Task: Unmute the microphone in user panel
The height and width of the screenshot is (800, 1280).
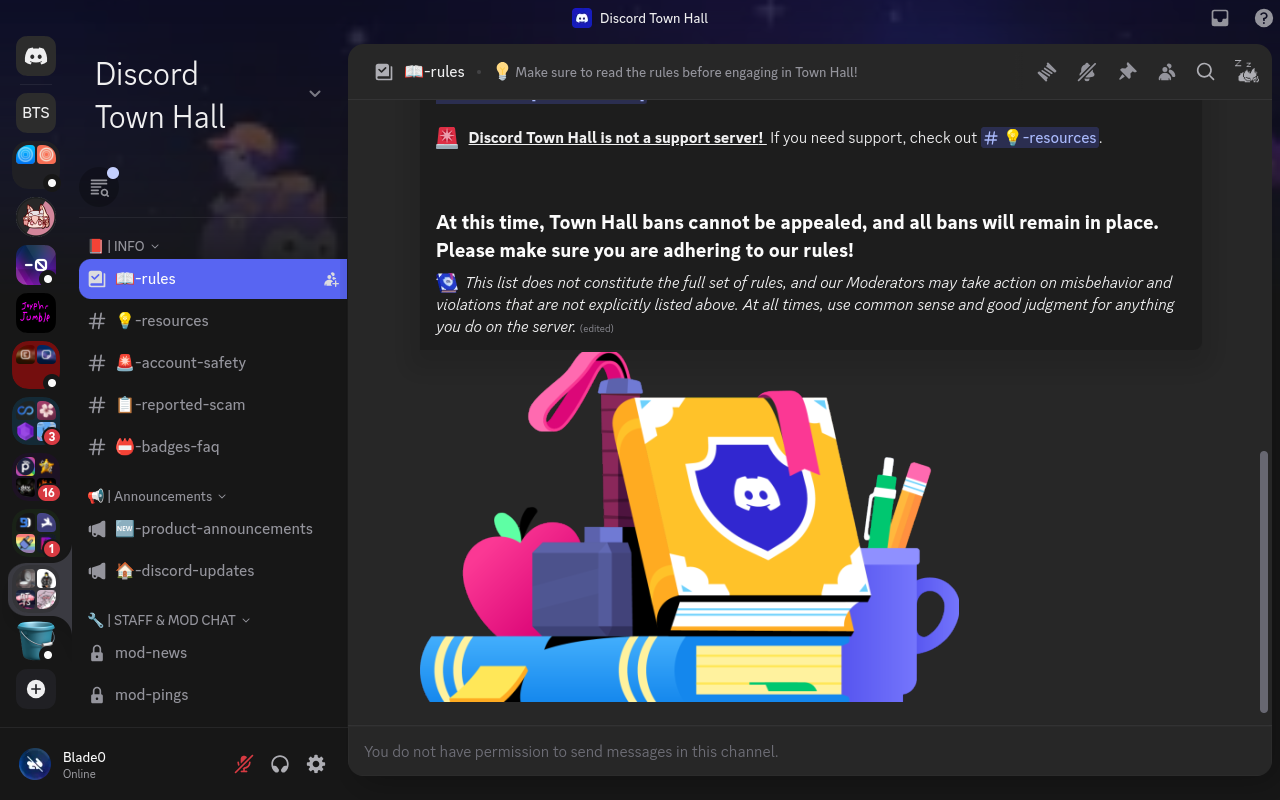Action: (244, 764)
